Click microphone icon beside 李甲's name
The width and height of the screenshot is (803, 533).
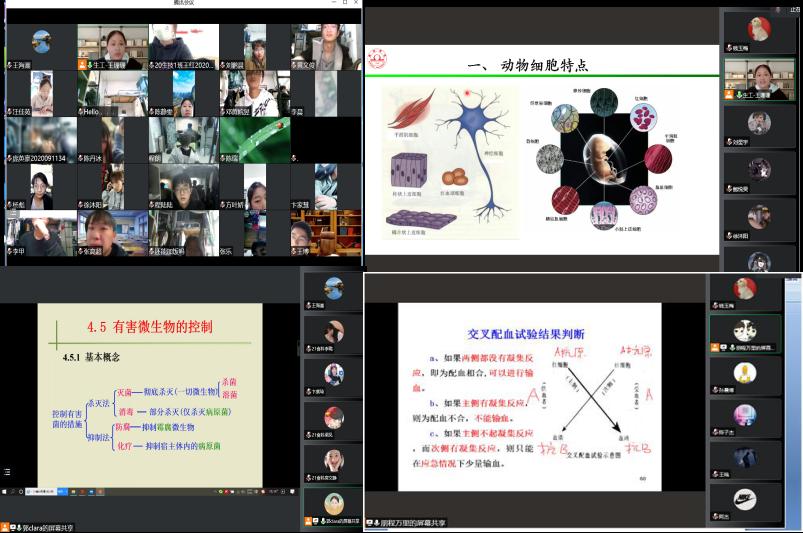point(9,252)
